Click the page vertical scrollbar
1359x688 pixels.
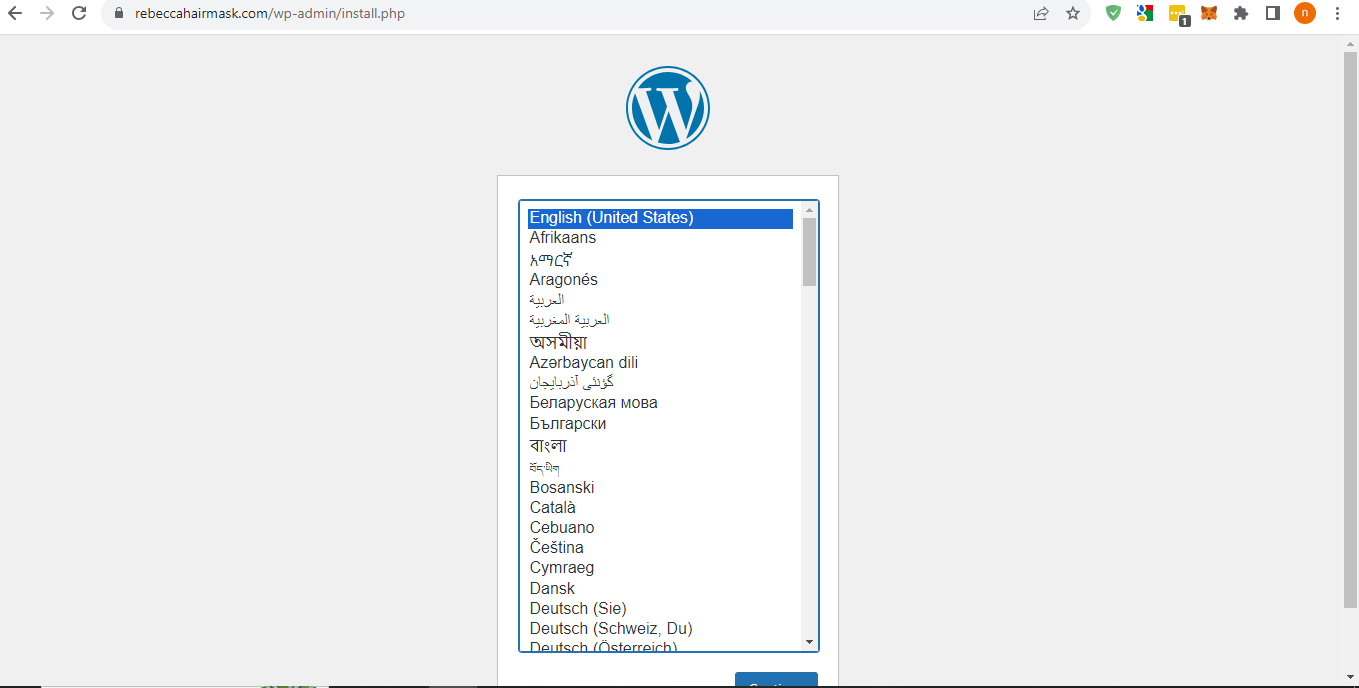[x=1350, y=330]
